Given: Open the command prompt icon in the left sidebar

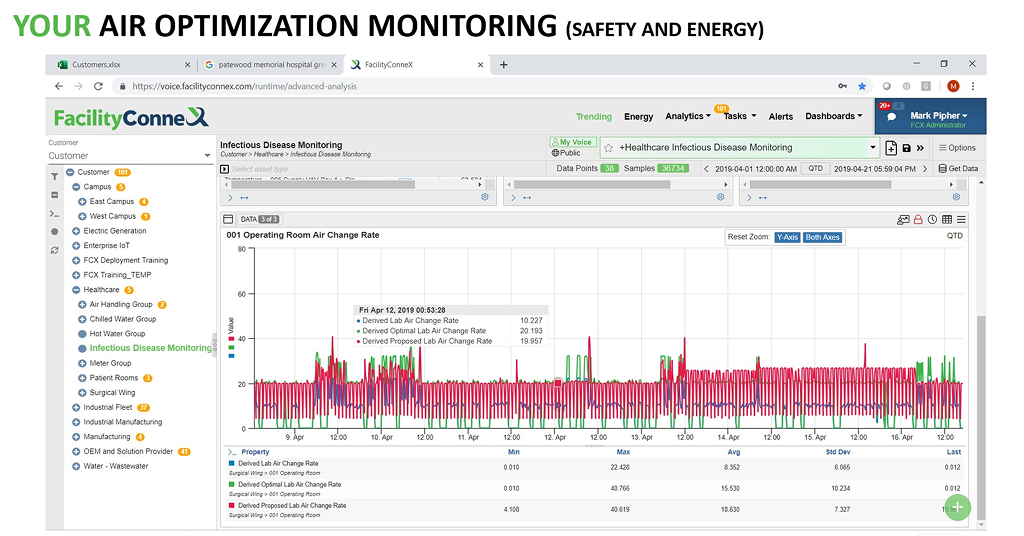Looking at the screenshot, I should pos(55,213).
